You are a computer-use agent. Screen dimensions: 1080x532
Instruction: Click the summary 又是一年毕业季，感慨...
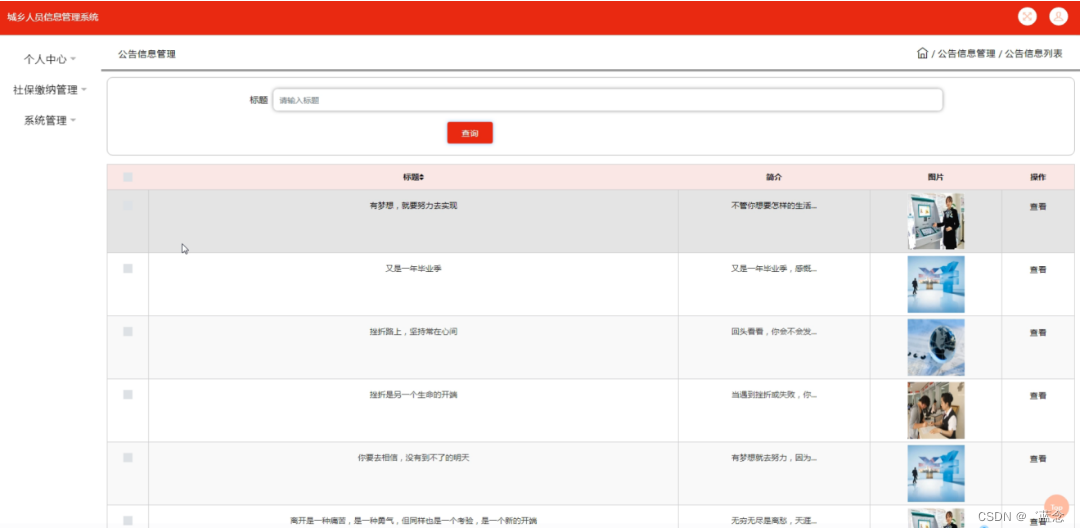pyautogui.click(x=774, y=269)
